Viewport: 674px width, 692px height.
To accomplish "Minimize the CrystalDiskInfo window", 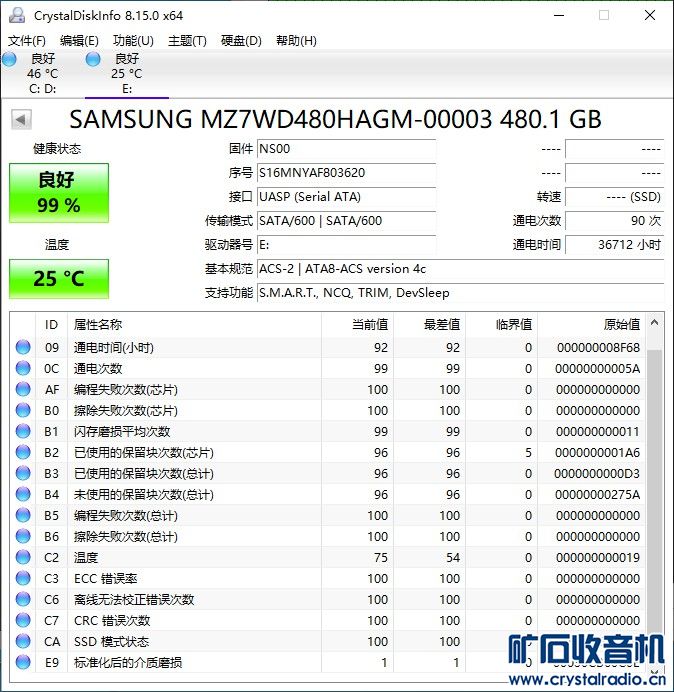I will point(559,15).
